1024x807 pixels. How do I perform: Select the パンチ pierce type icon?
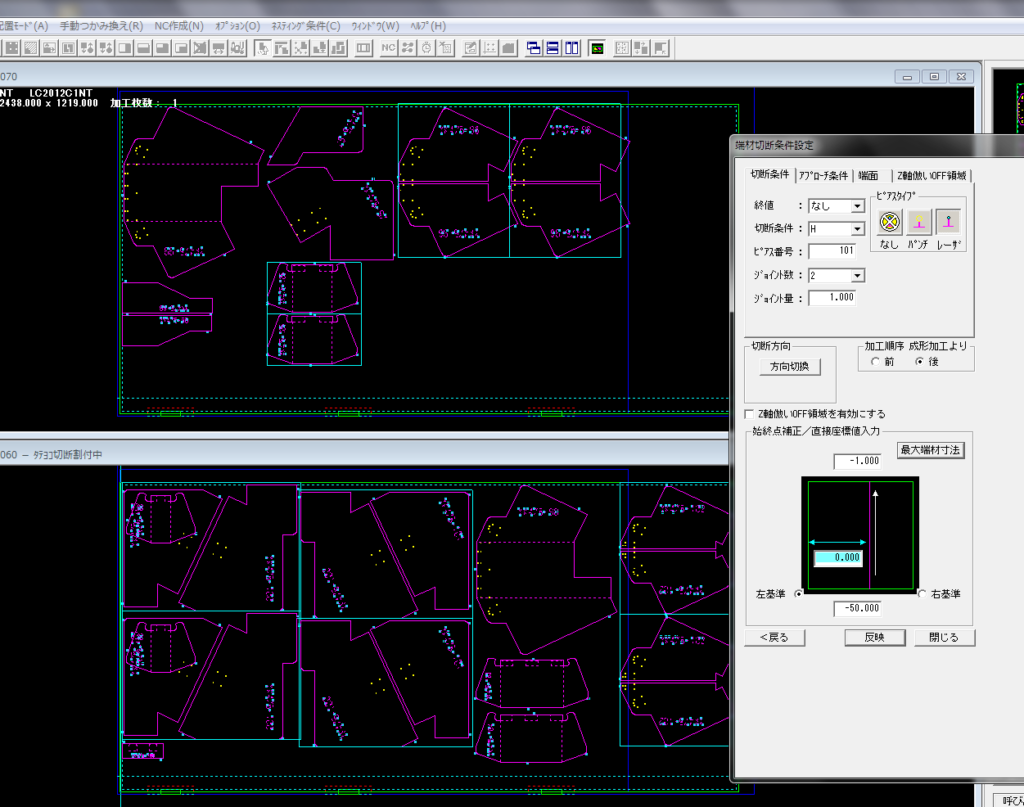(x=919, y=221)
